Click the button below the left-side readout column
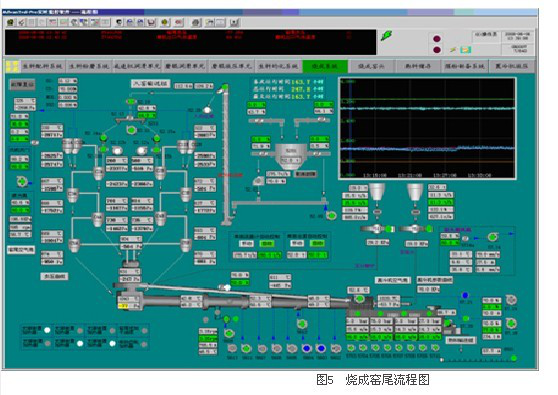 (21, 250)
